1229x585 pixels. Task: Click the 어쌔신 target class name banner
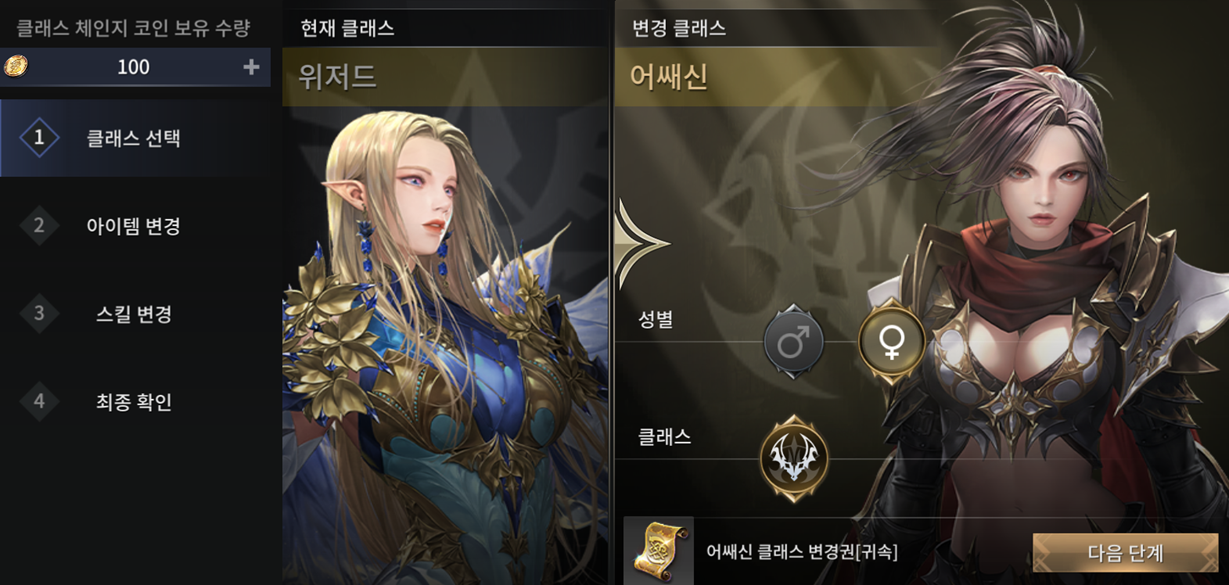click(x=780, y=77)
